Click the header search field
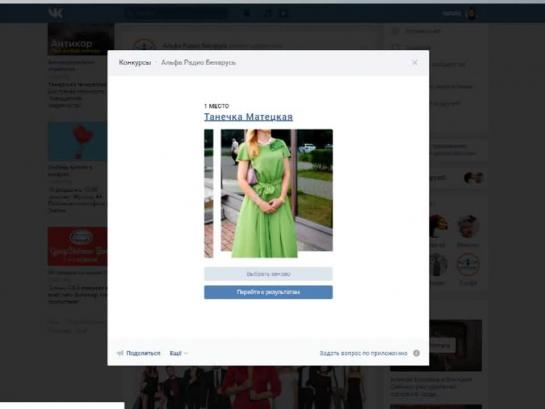This screenshot has width=545, height=409. 177,13
